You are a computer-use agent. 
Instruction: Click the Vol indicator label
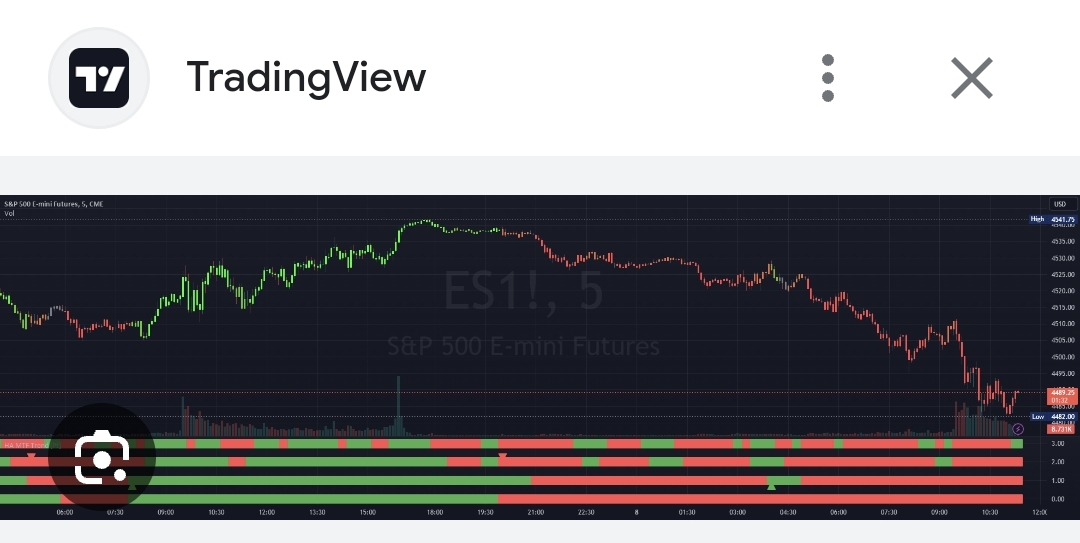point(9,213)
